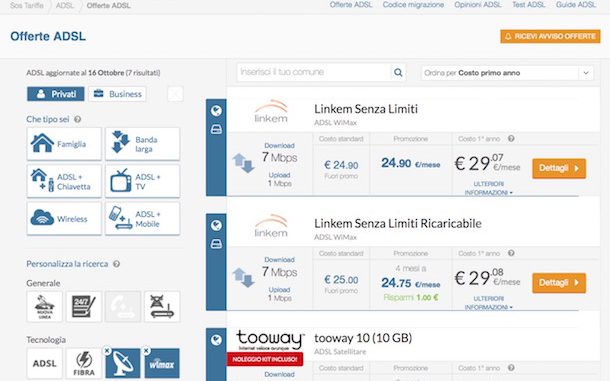Remove the satellite technology filter
610x381 pixels.
107,351
